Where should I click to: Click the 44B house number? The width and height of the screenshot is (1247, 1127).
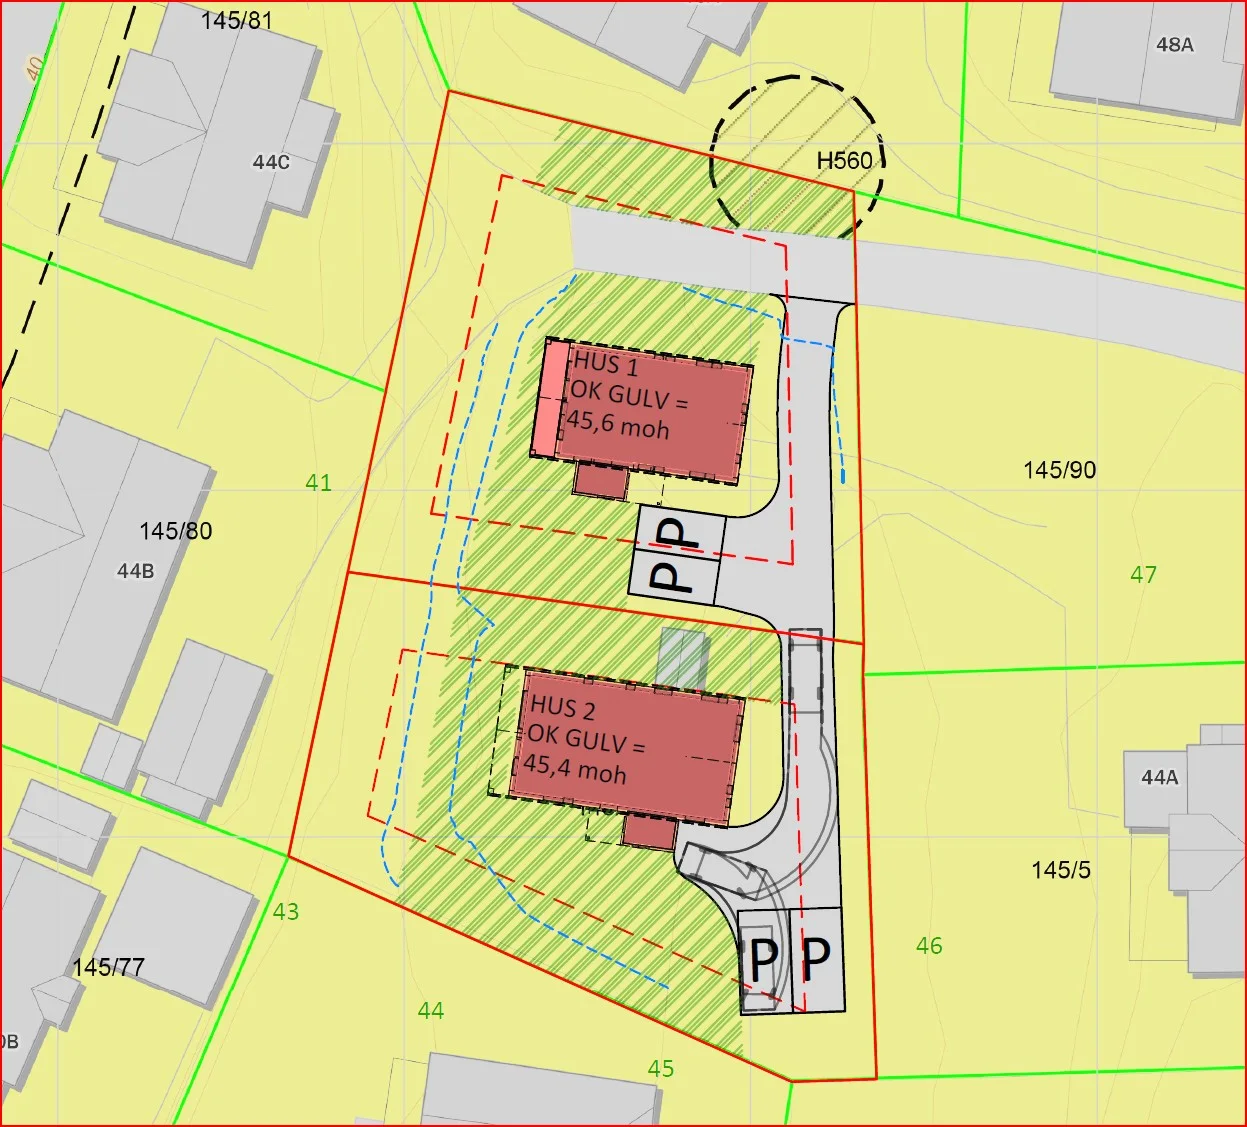136,571
